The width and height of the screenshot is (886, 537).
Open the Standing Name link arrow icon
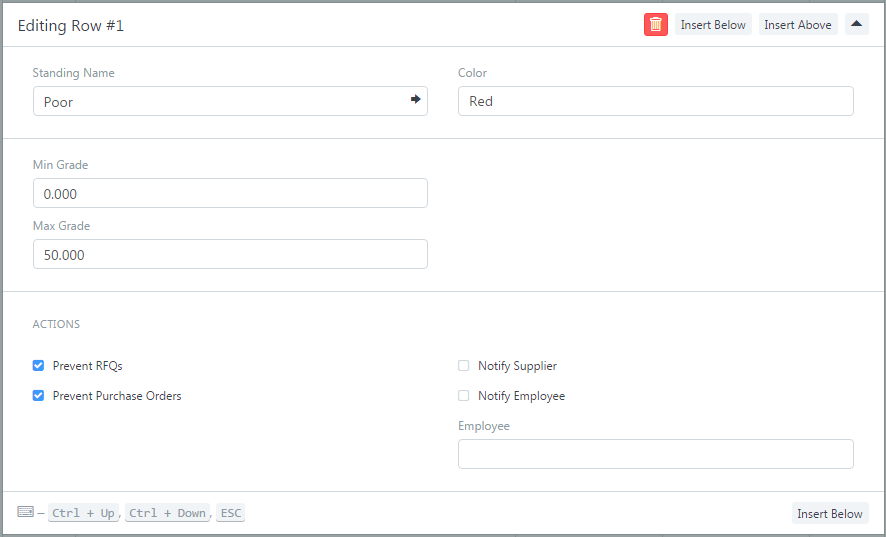tap(415, 100)
